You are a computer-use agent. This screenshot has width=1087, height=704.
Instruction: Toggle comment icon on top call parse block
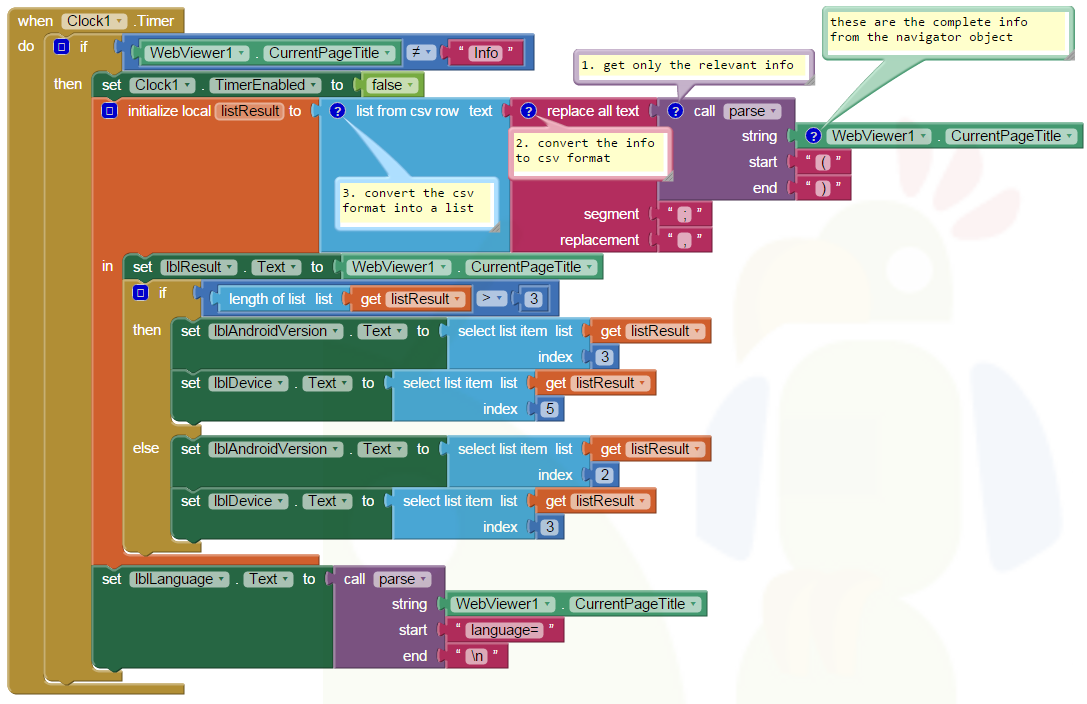676,111
